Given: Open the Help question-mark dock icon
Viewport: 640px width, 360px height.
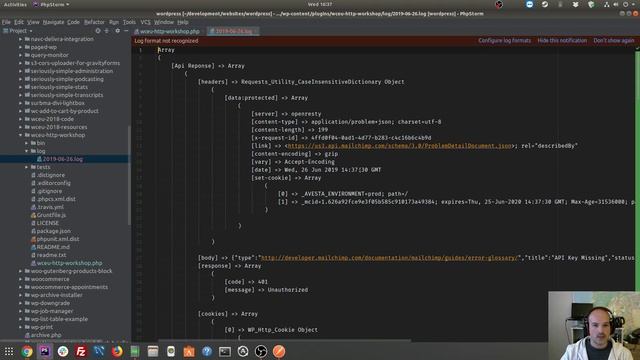Looking at the screenshot, I should coord(207,351).
